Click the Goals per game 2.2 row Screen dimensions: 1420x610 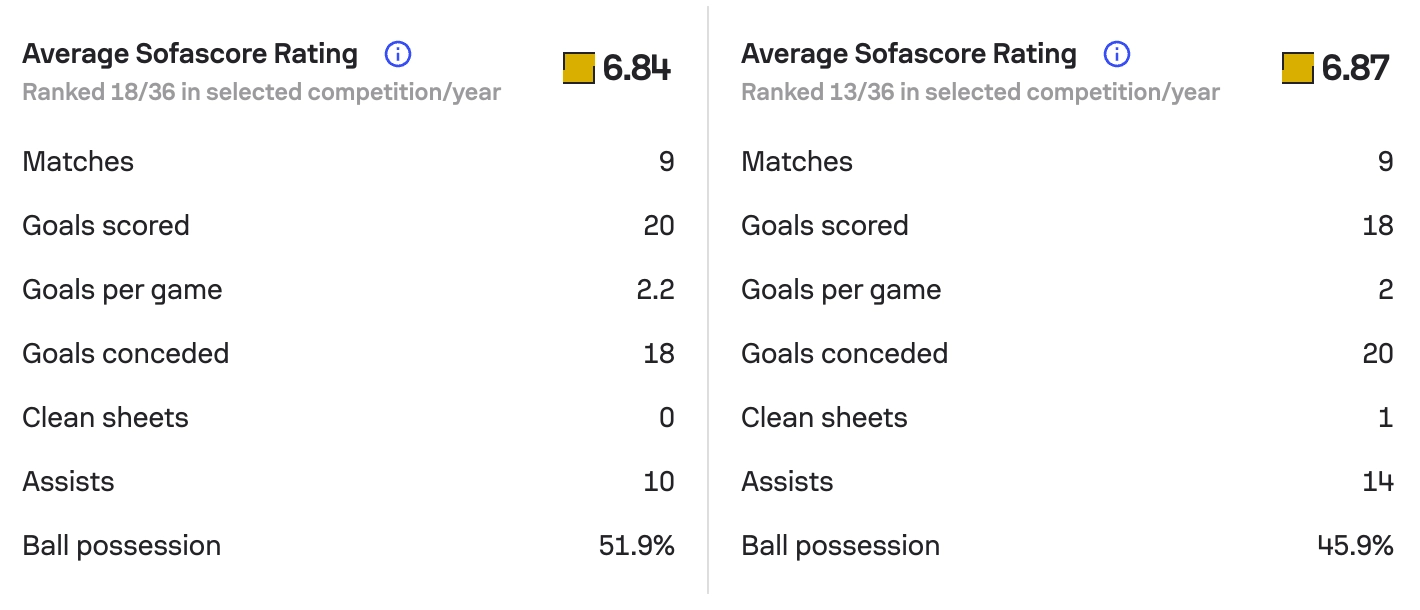[348, 290]
